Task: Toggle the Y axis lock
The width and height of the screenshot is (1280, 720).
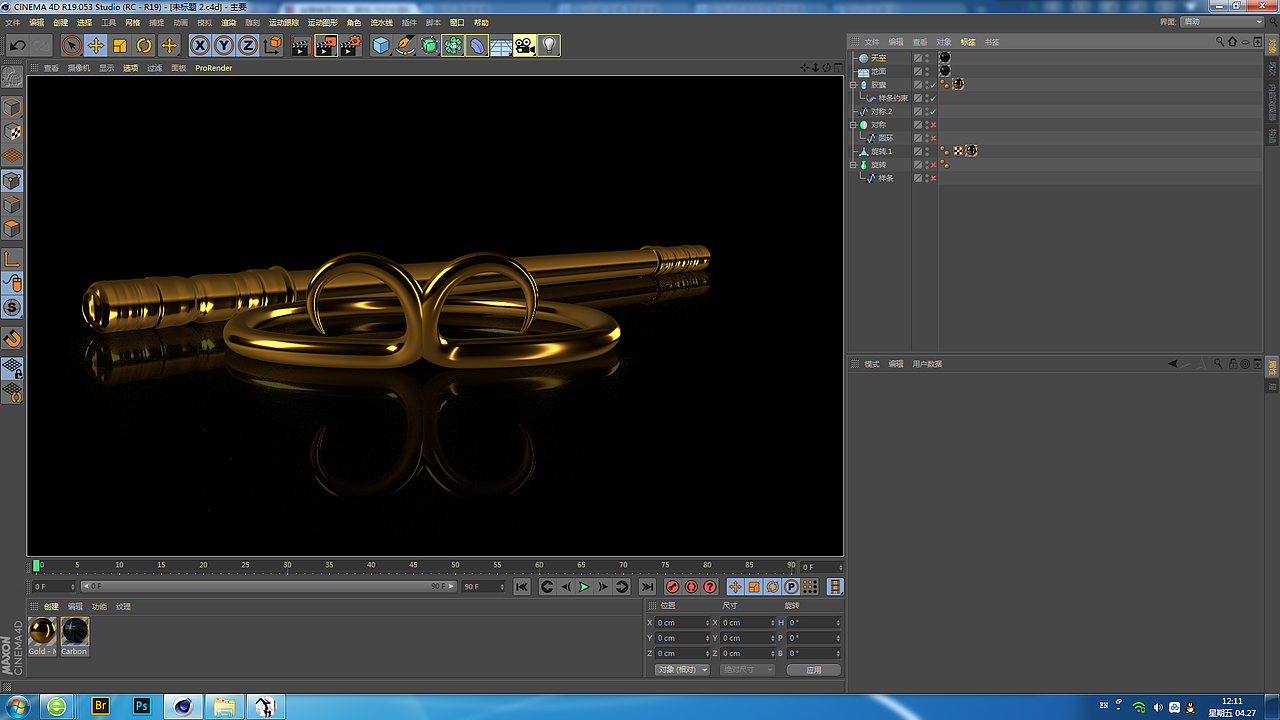Action: click(x=224, y=45)
